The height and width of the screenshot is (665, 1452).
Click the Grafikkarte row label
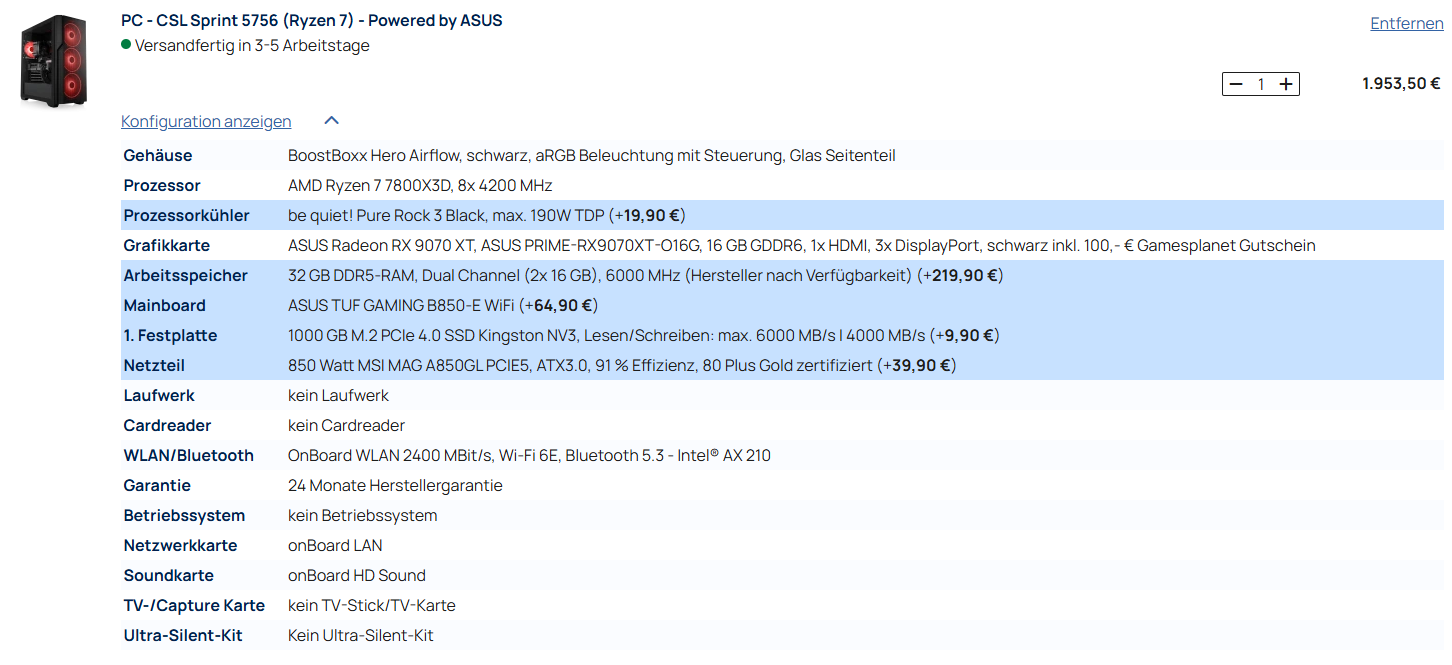[x=167, y=245]
